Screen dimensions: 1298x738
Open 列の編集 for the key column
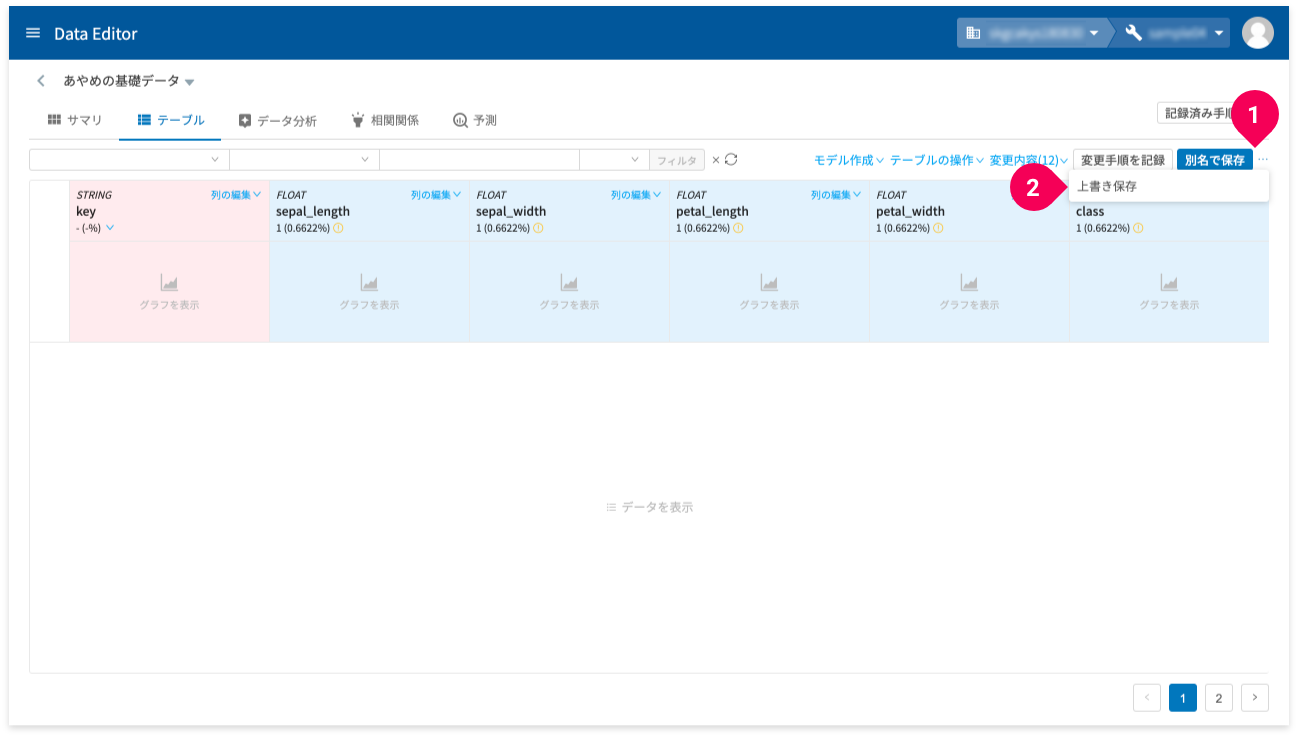click(236, 195)
